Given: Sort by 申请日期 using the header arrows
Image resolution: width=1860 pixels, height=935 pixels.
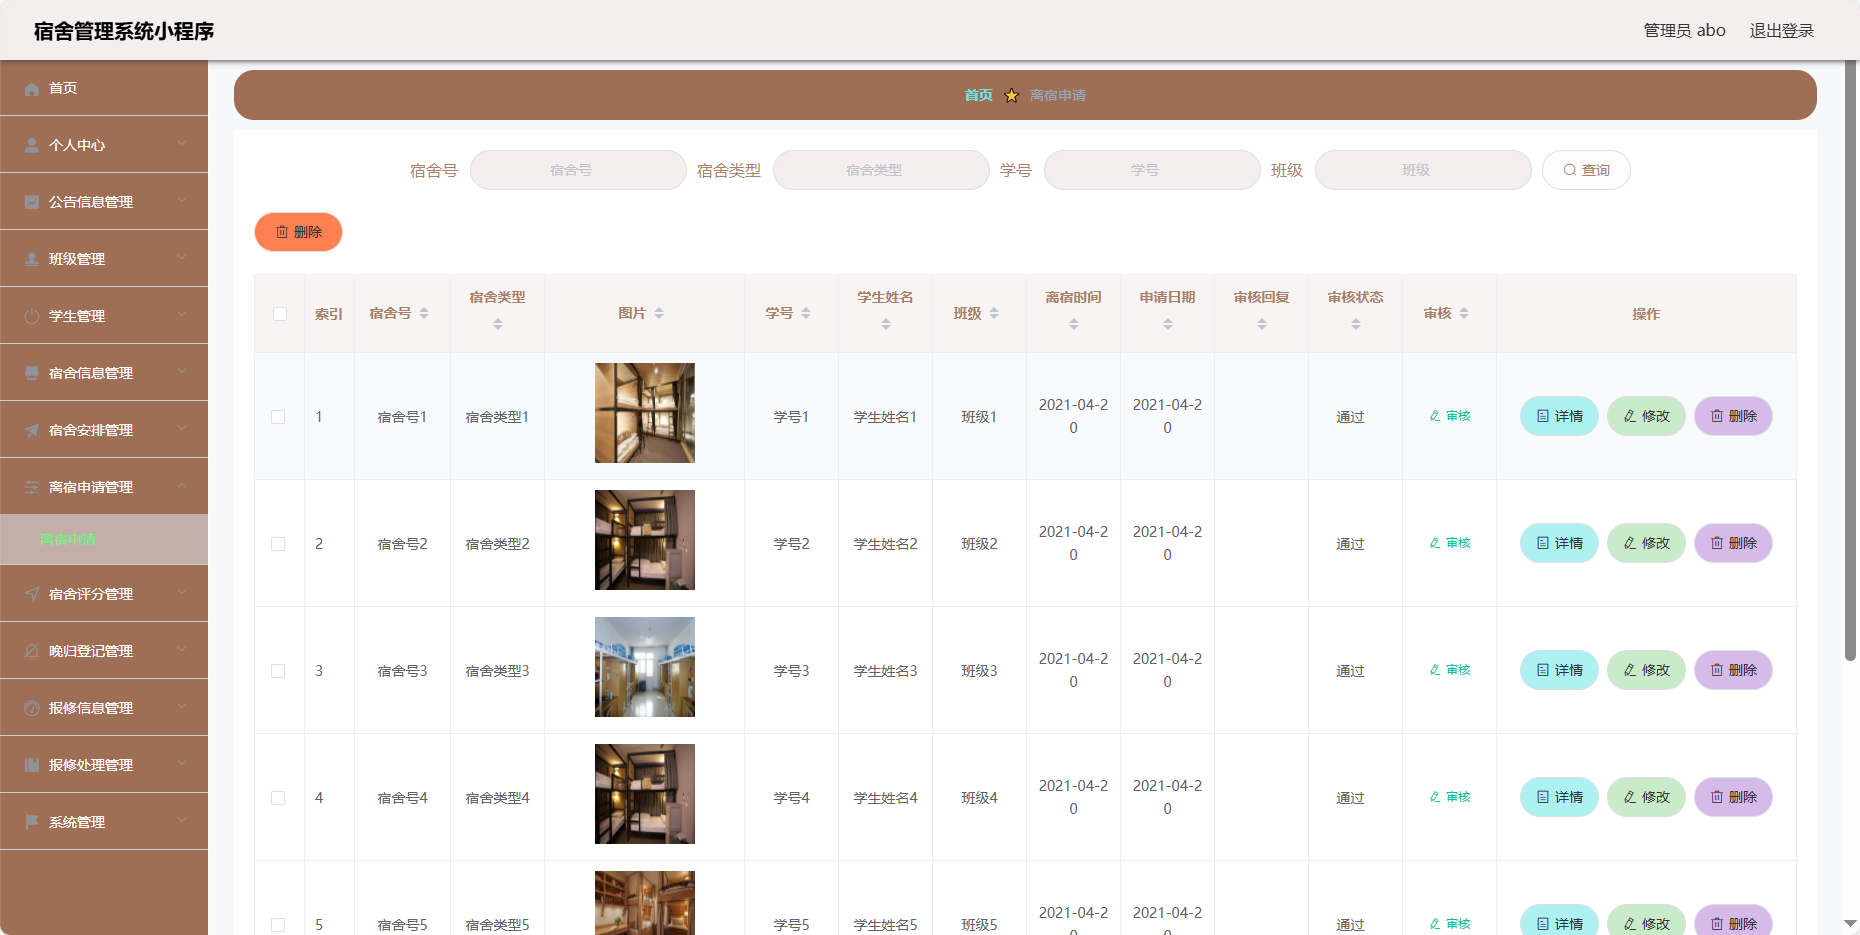Looking at the screenshot, I should (x=1168, y=325).
